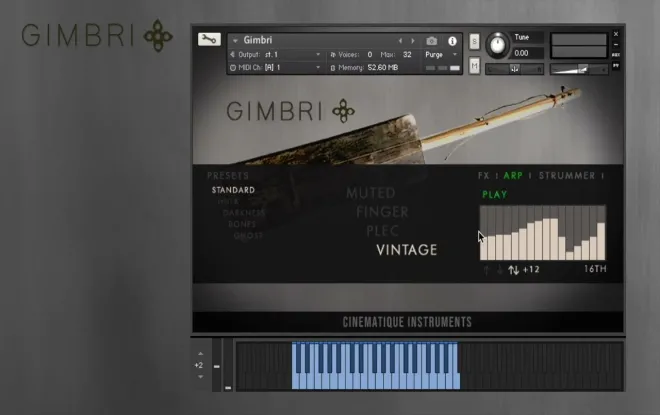Click the Voices count value 0

tap(370, 55)
